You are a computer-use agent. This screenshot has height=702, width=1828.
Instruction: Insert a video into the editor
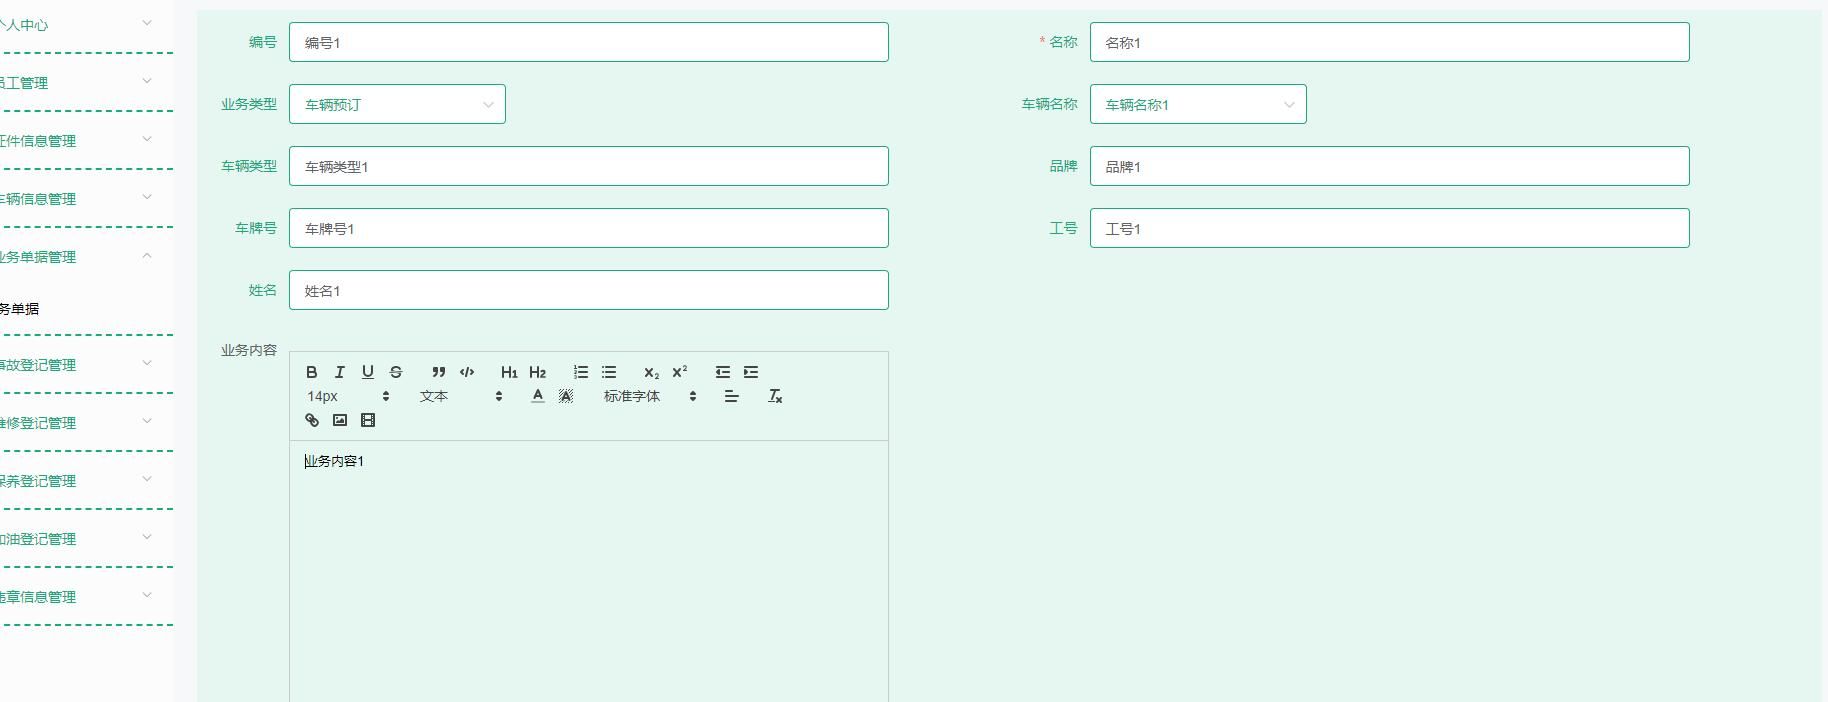point(368,420)
